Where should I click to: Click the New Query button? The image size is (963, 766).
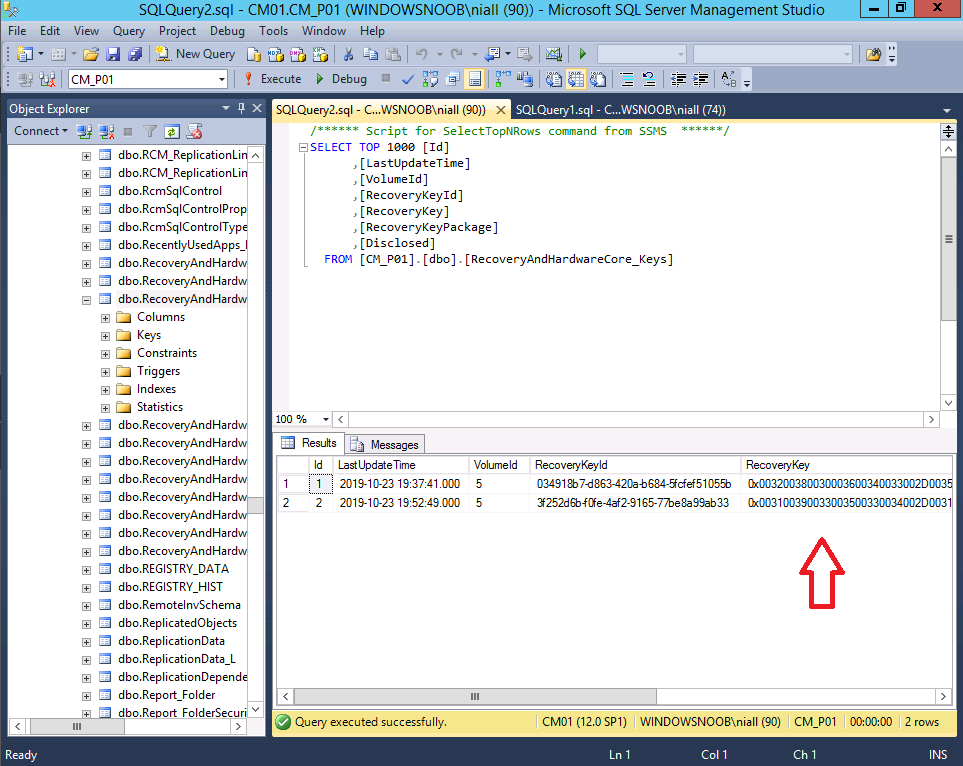coord(195,54)
